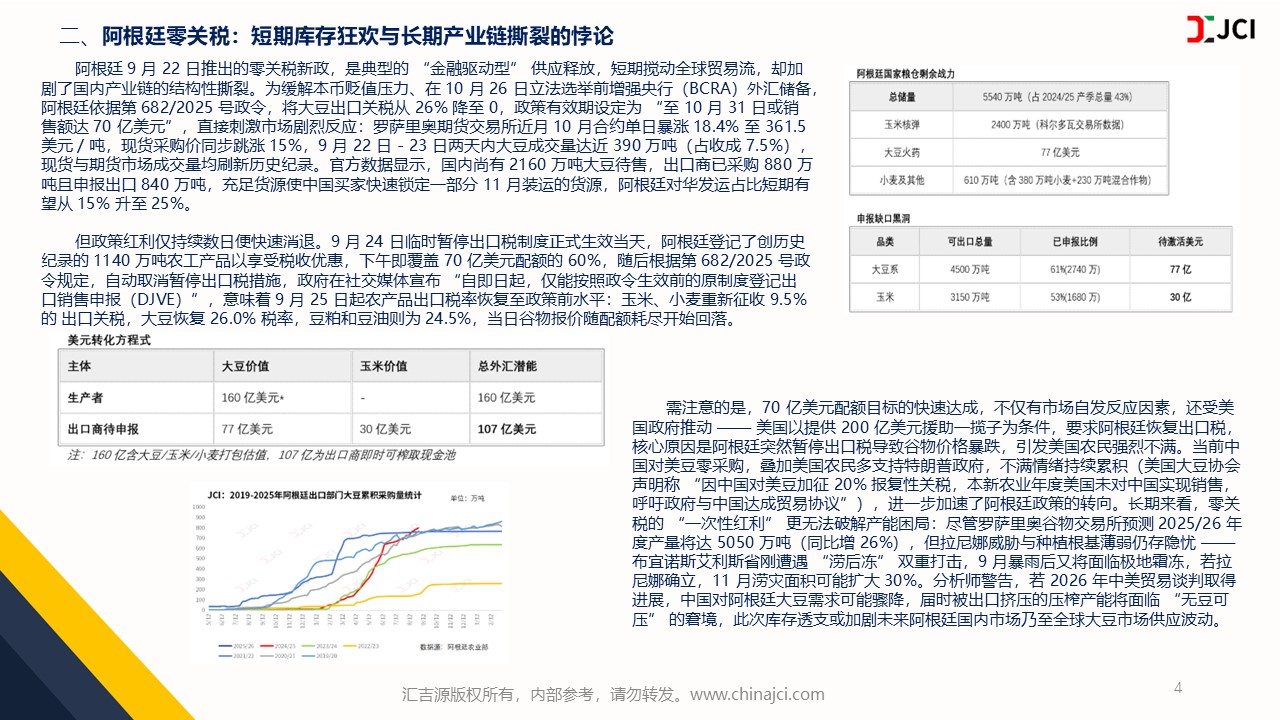Select the 待激活美元 column header
Viewport: 1280px width, 720px height.
click(x=1180, y=241)
